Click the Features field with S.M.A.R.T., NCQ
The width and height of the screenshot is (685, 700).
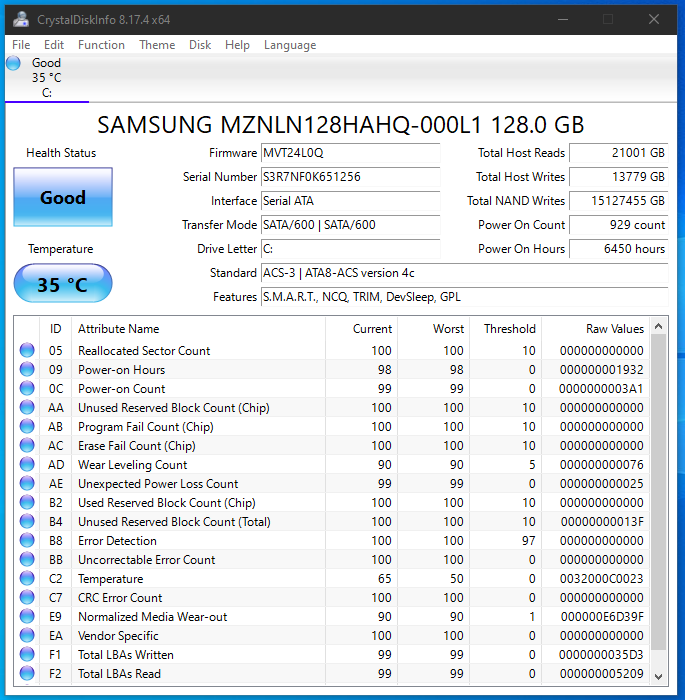click(464, 297)
